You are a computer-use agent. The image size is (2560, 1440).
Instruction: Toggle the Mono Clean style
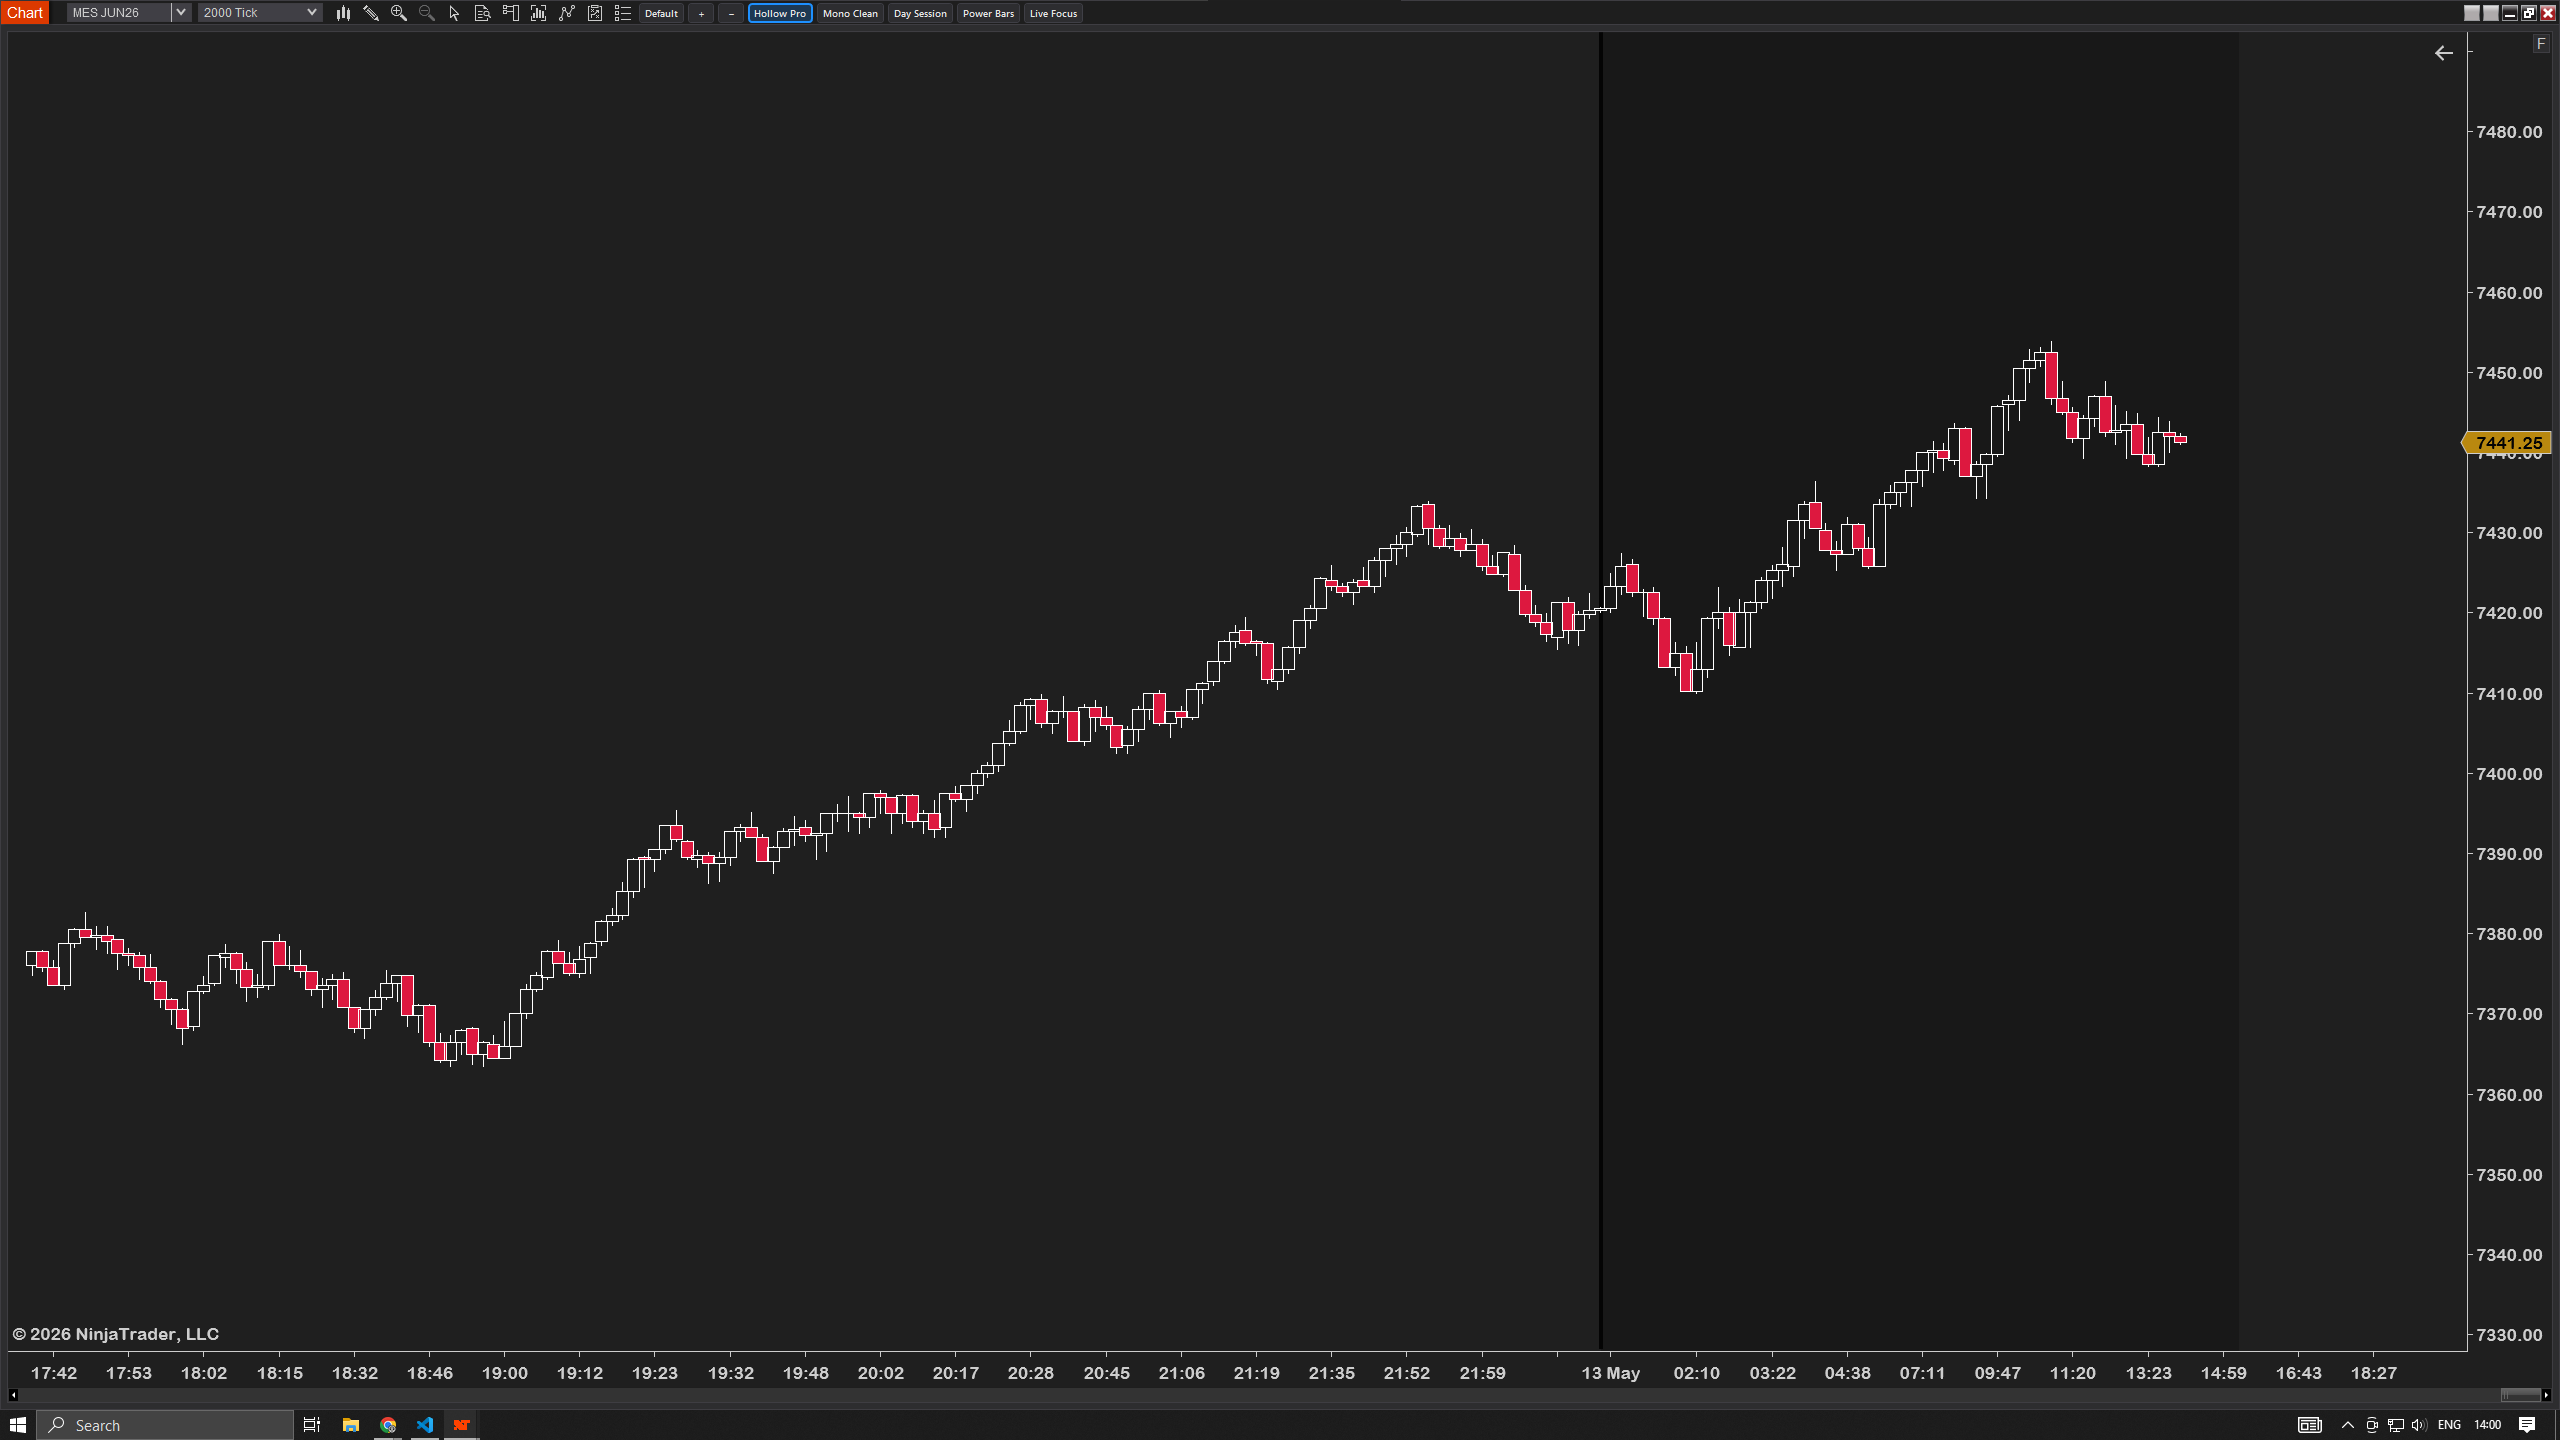(850, 13)
